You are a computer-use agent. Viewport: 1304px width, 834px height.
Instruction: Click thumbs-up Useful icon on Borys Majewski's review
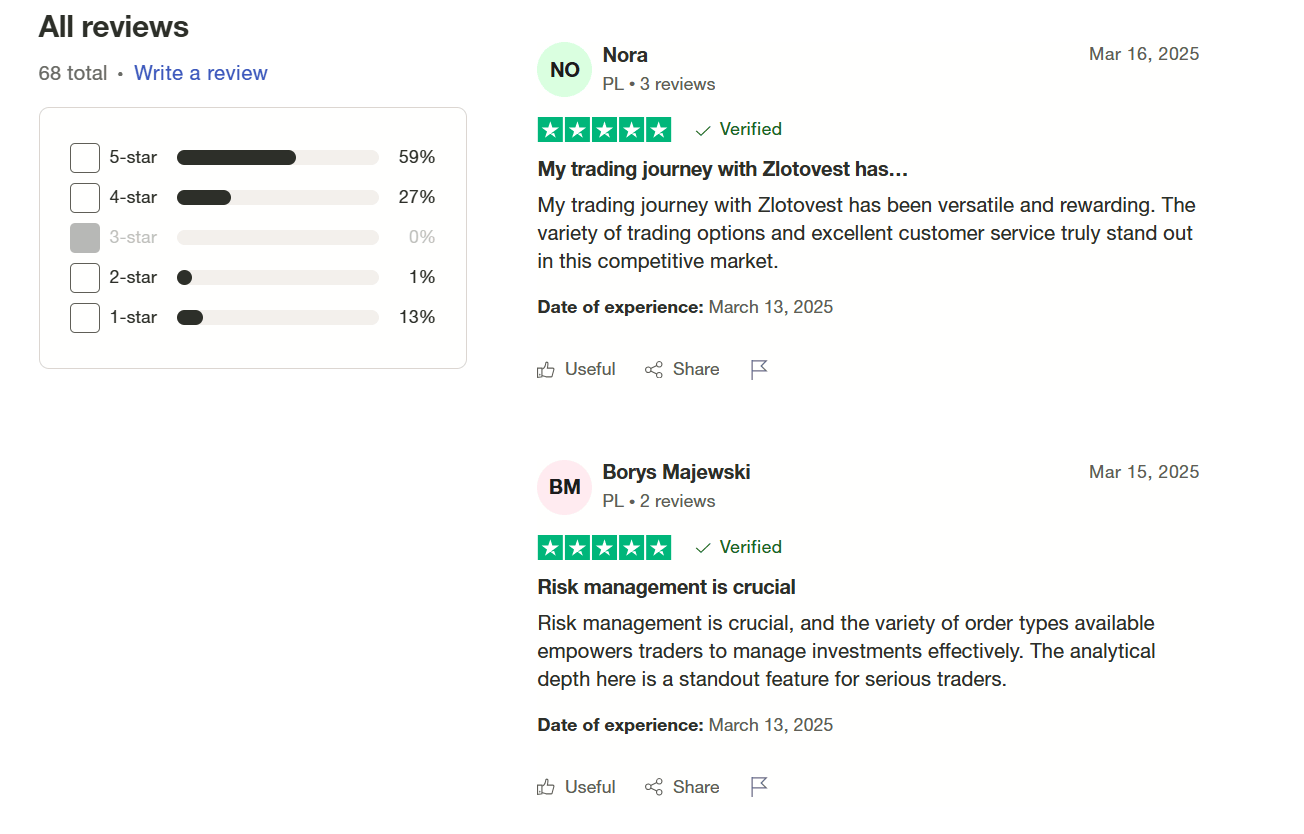click(x=546, y=787)
